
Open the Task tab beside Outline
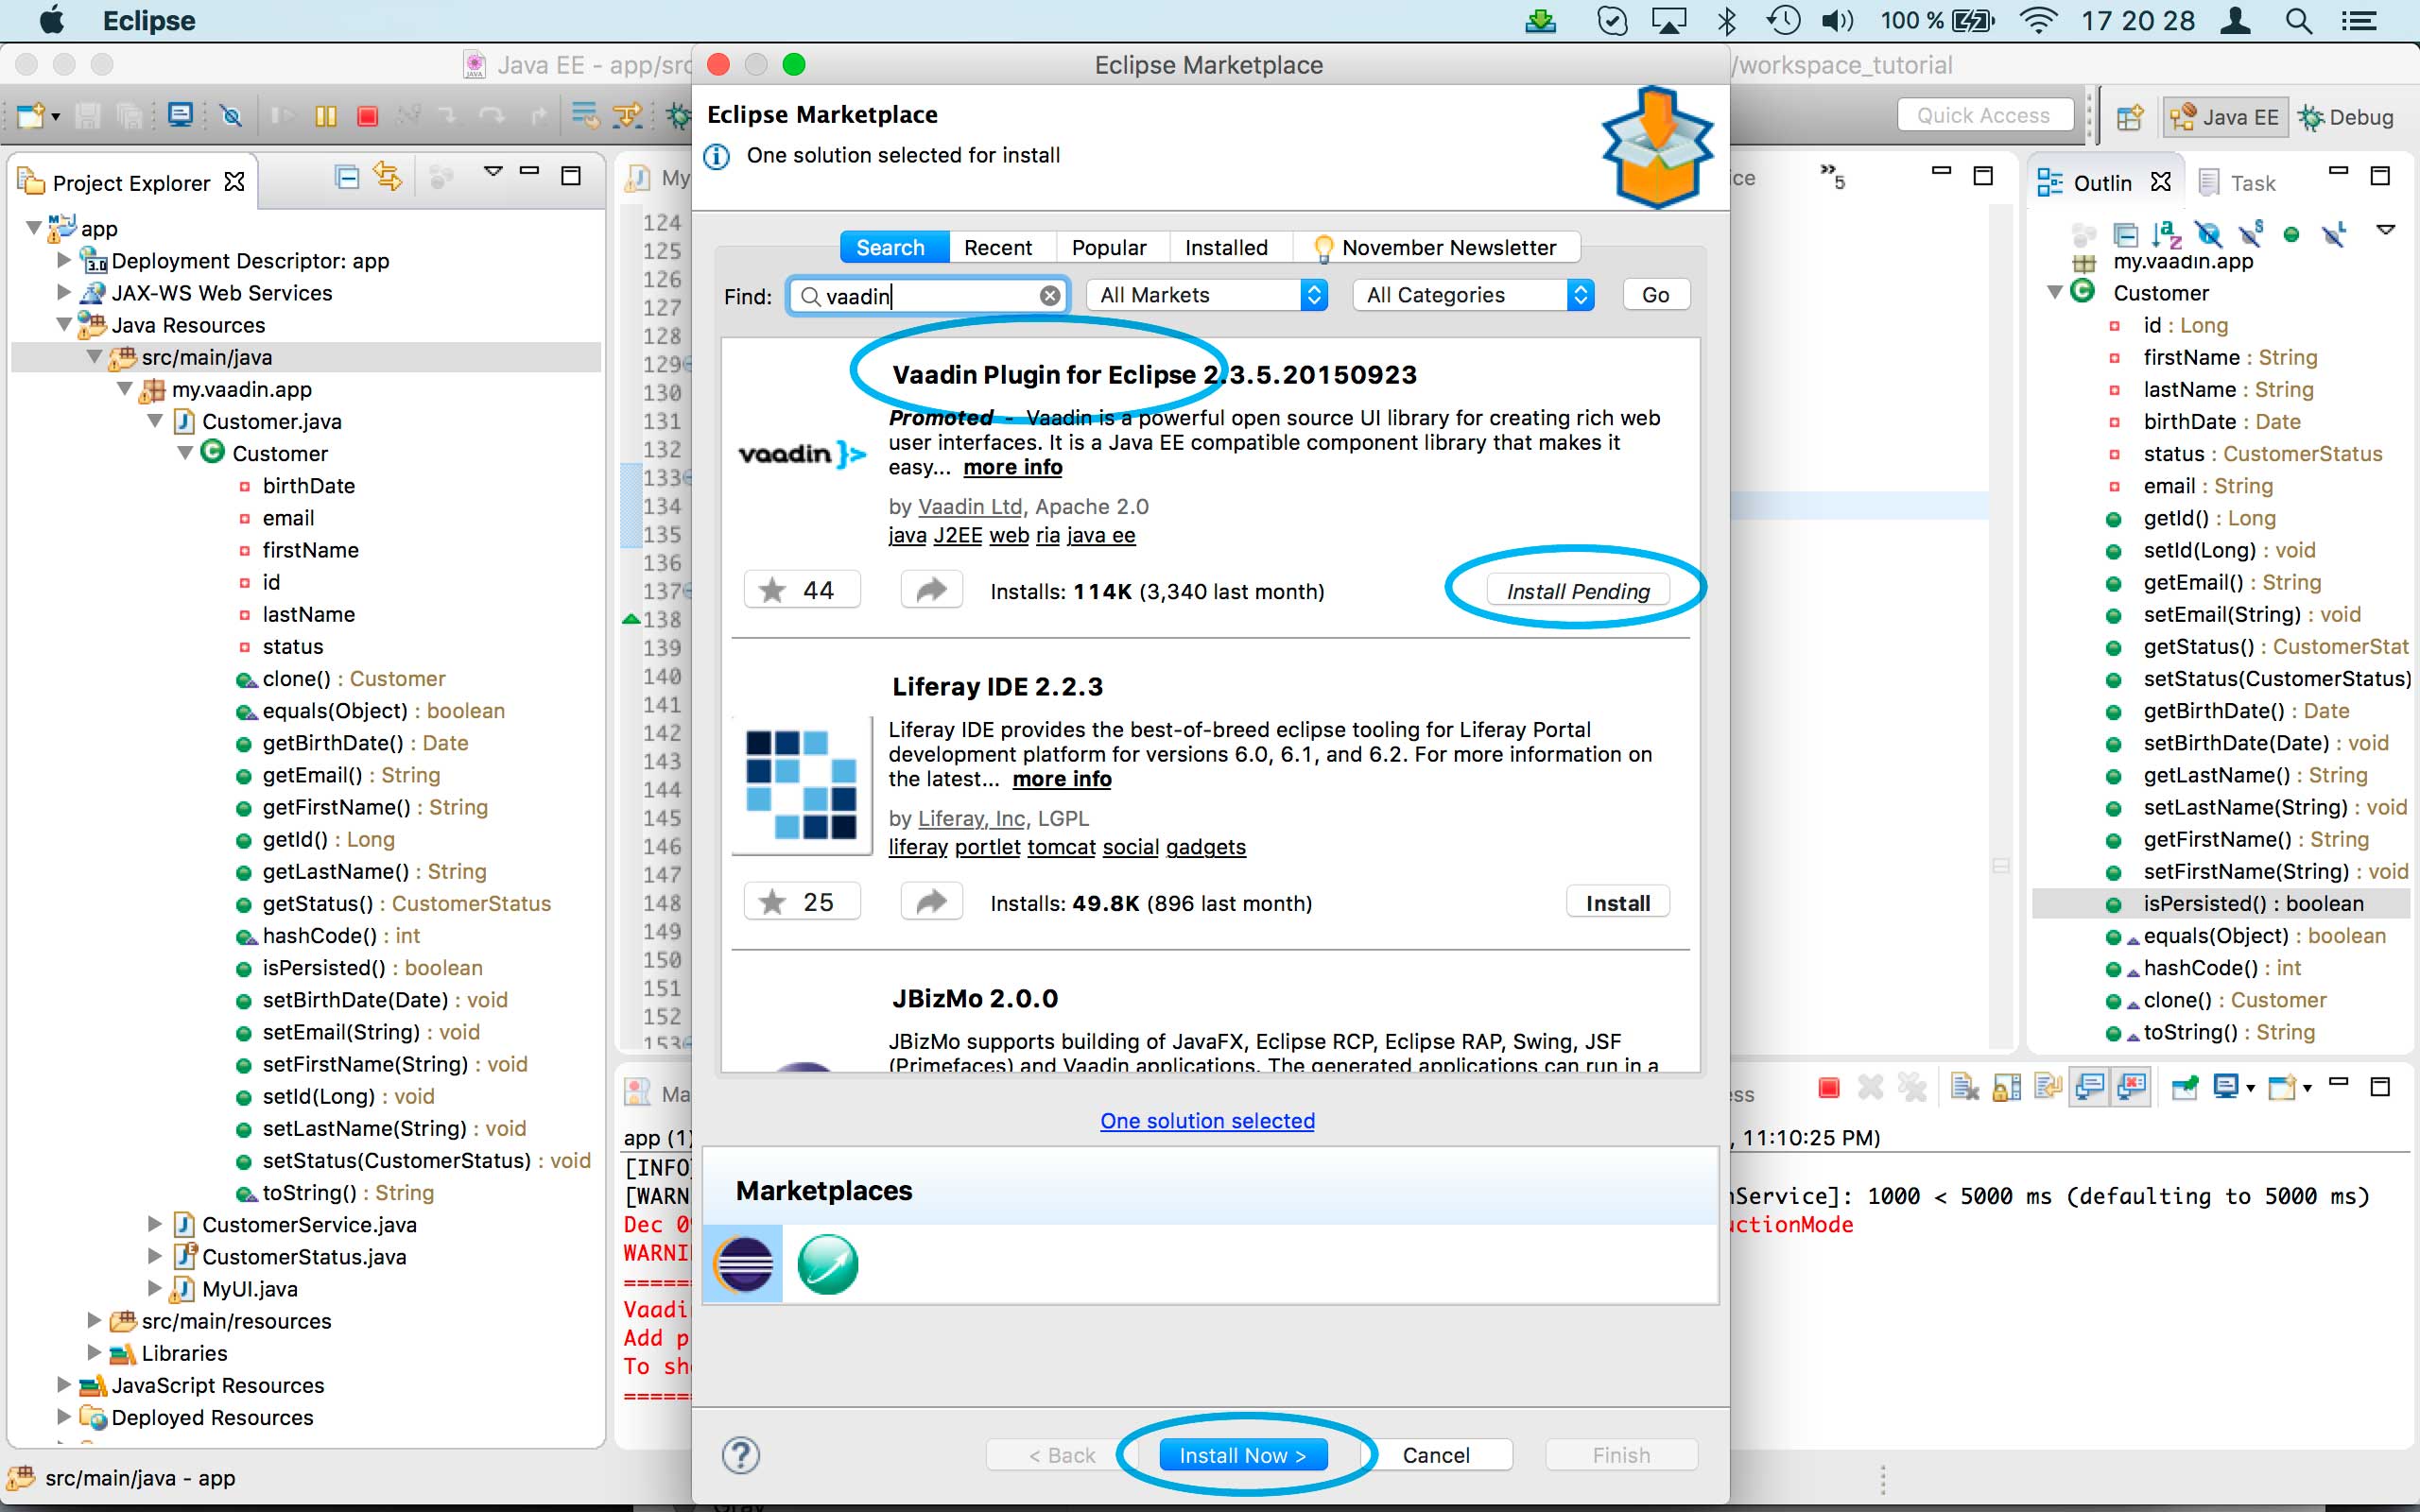tap(2238, 183)
